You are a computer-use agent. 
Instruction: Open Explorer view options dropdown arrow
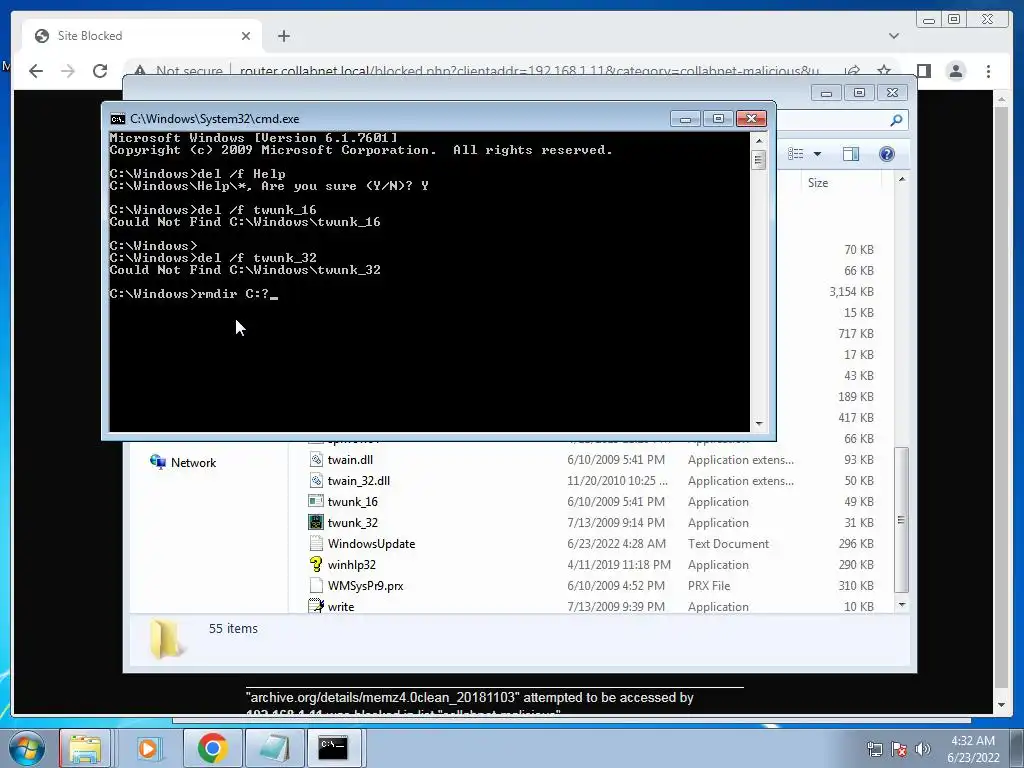(x=817, y=154)
